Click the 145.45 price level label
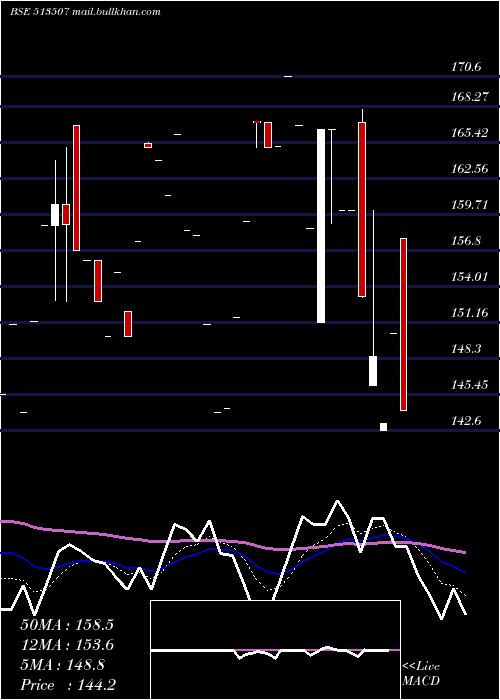Viewport: 500px width, 700px height. coord(470,385)
